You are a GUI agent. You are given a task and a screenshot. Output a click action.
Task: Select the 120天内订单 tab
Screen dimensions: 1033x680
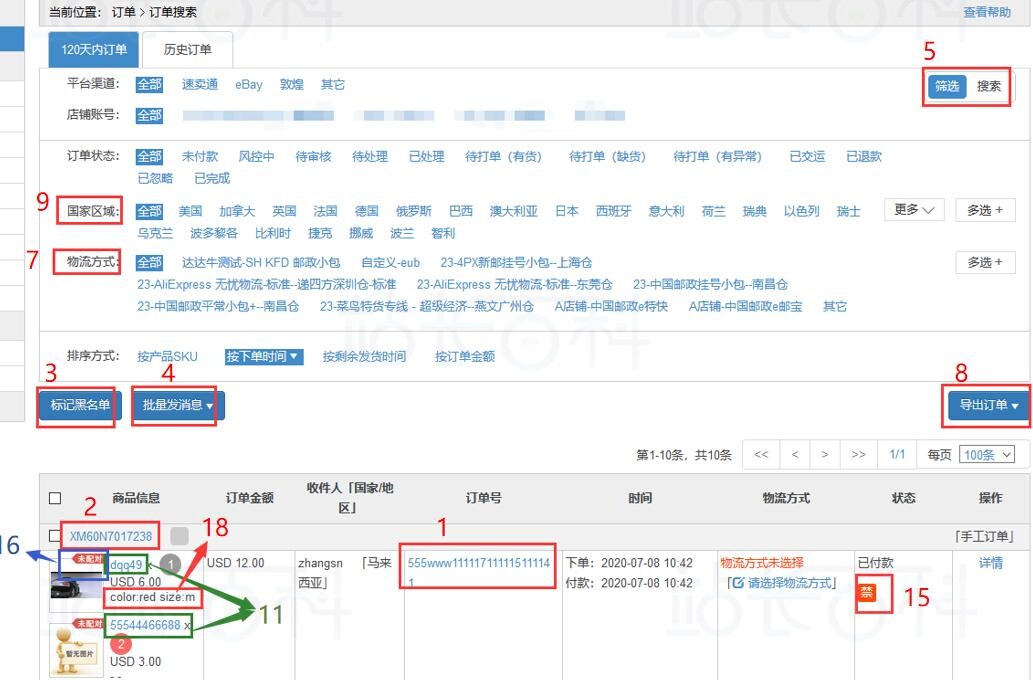[x=94, y=50]
